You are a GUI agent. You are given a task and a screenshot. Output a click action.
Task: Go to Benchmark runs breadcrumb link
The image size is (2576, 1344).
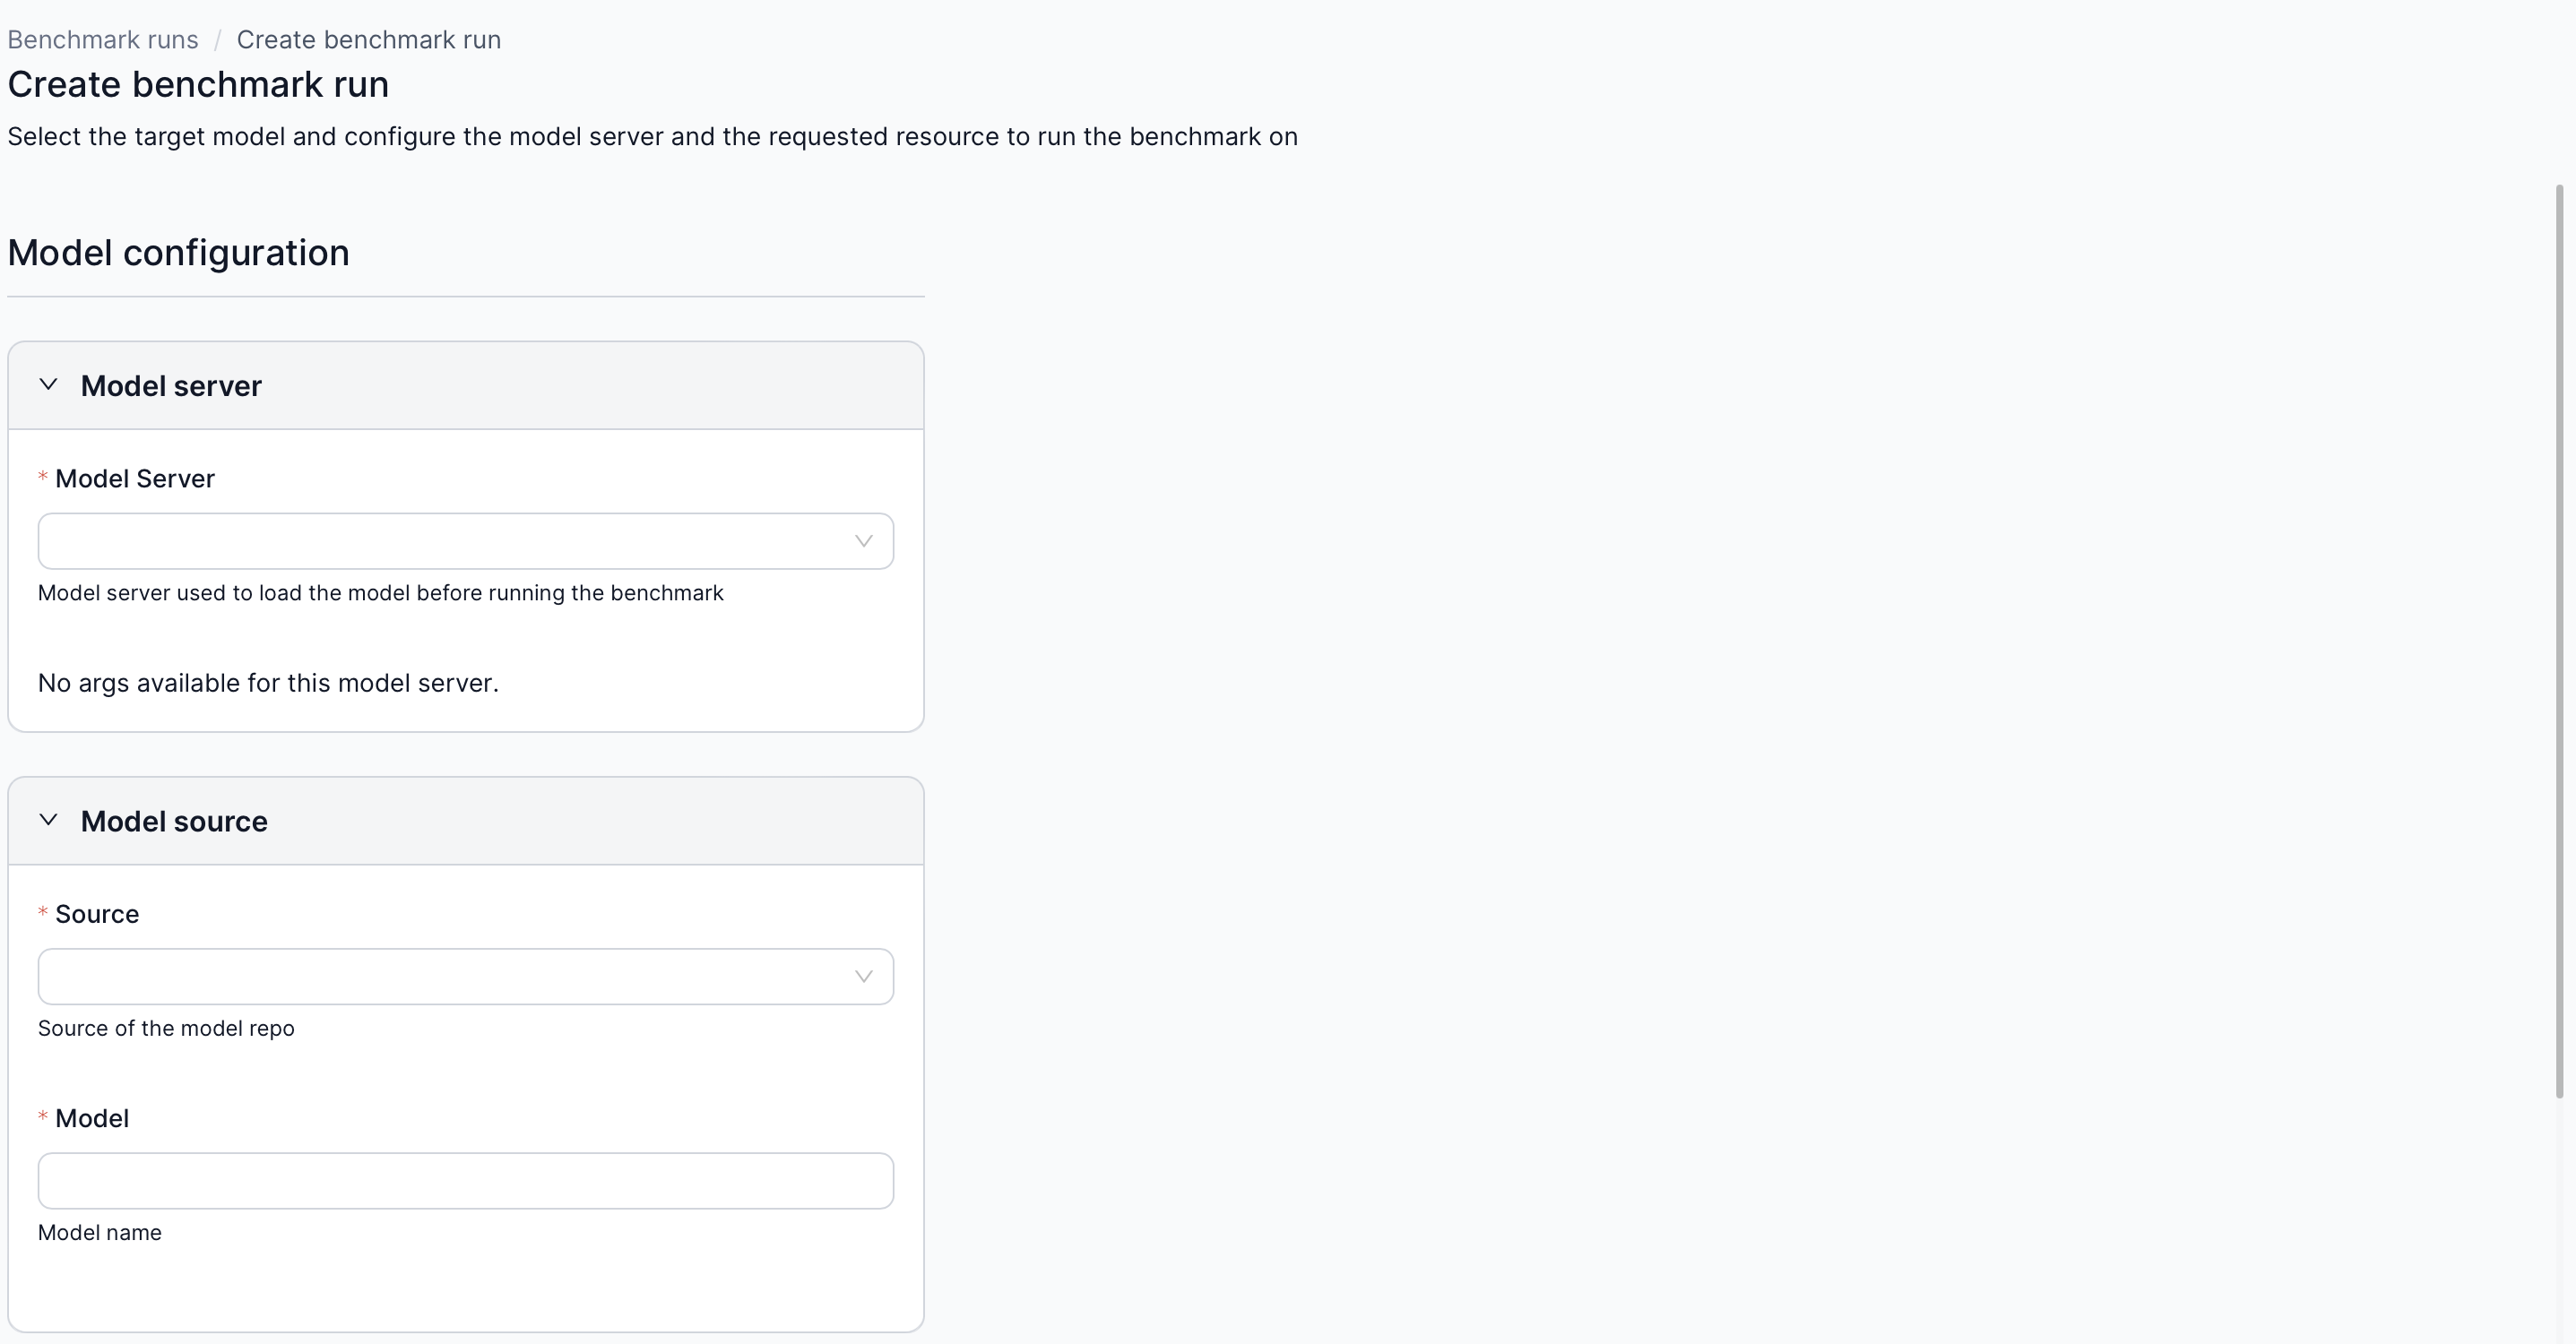(x=103, y=40)
